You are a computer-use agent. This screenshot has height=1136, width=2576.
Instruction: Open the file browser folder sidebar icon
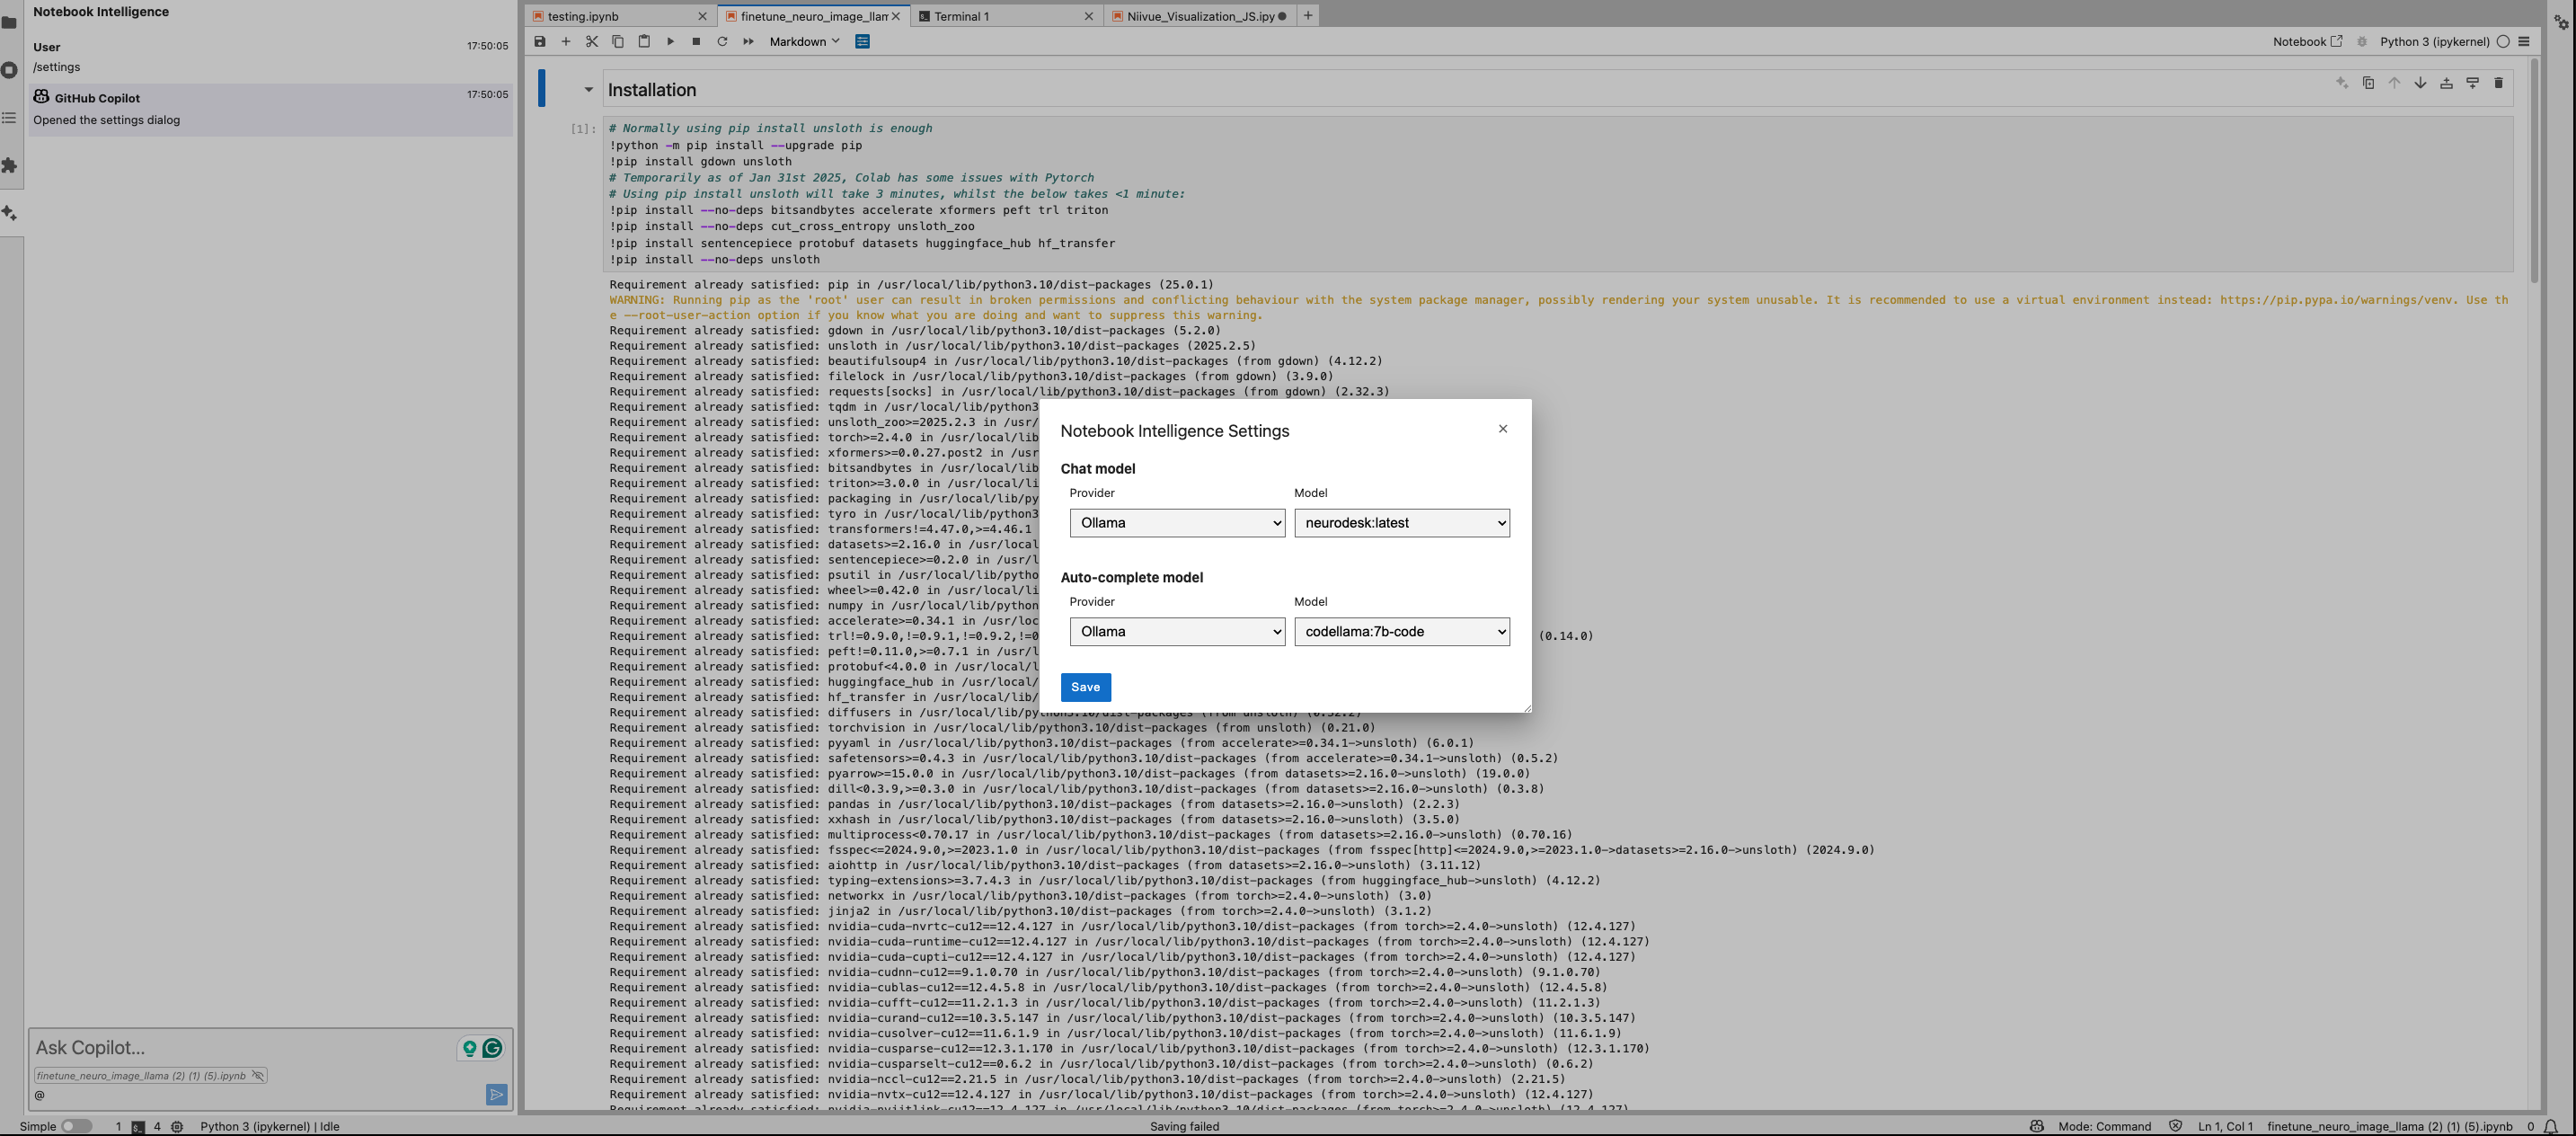tap(10, 22)
